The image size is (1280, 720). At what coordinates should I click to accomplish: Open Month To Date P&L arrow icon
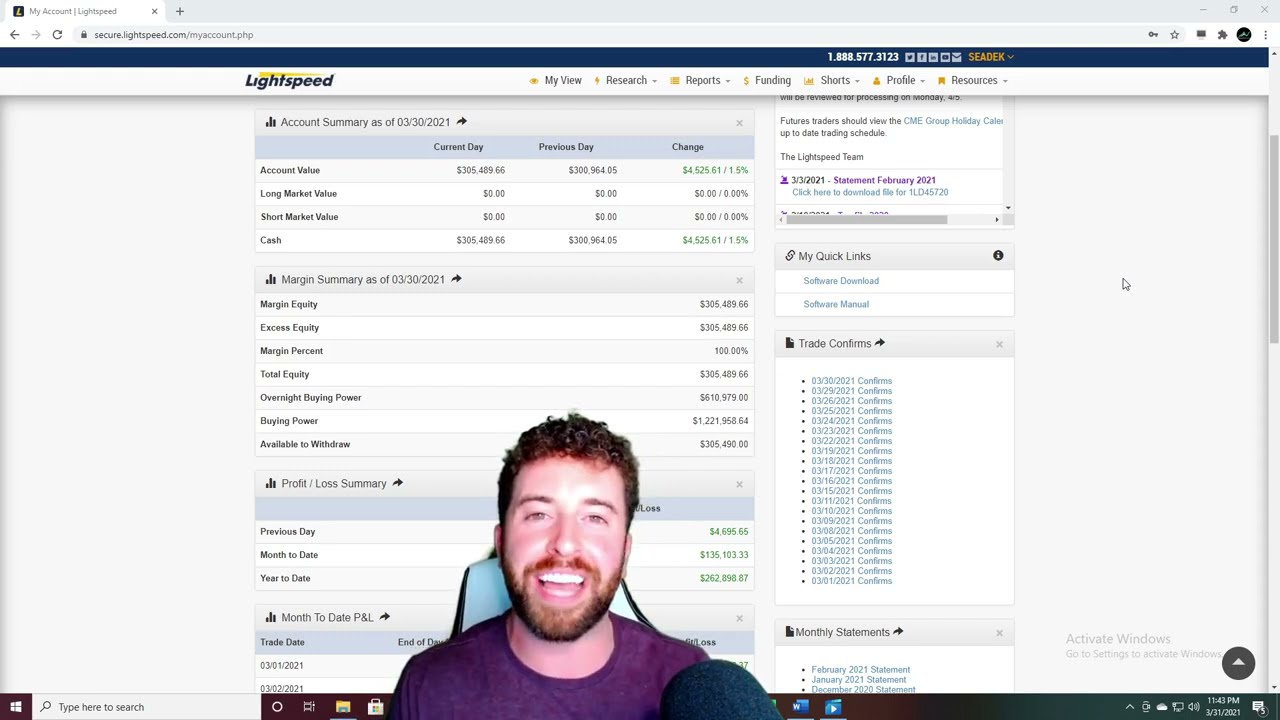(x=384, y=617)
